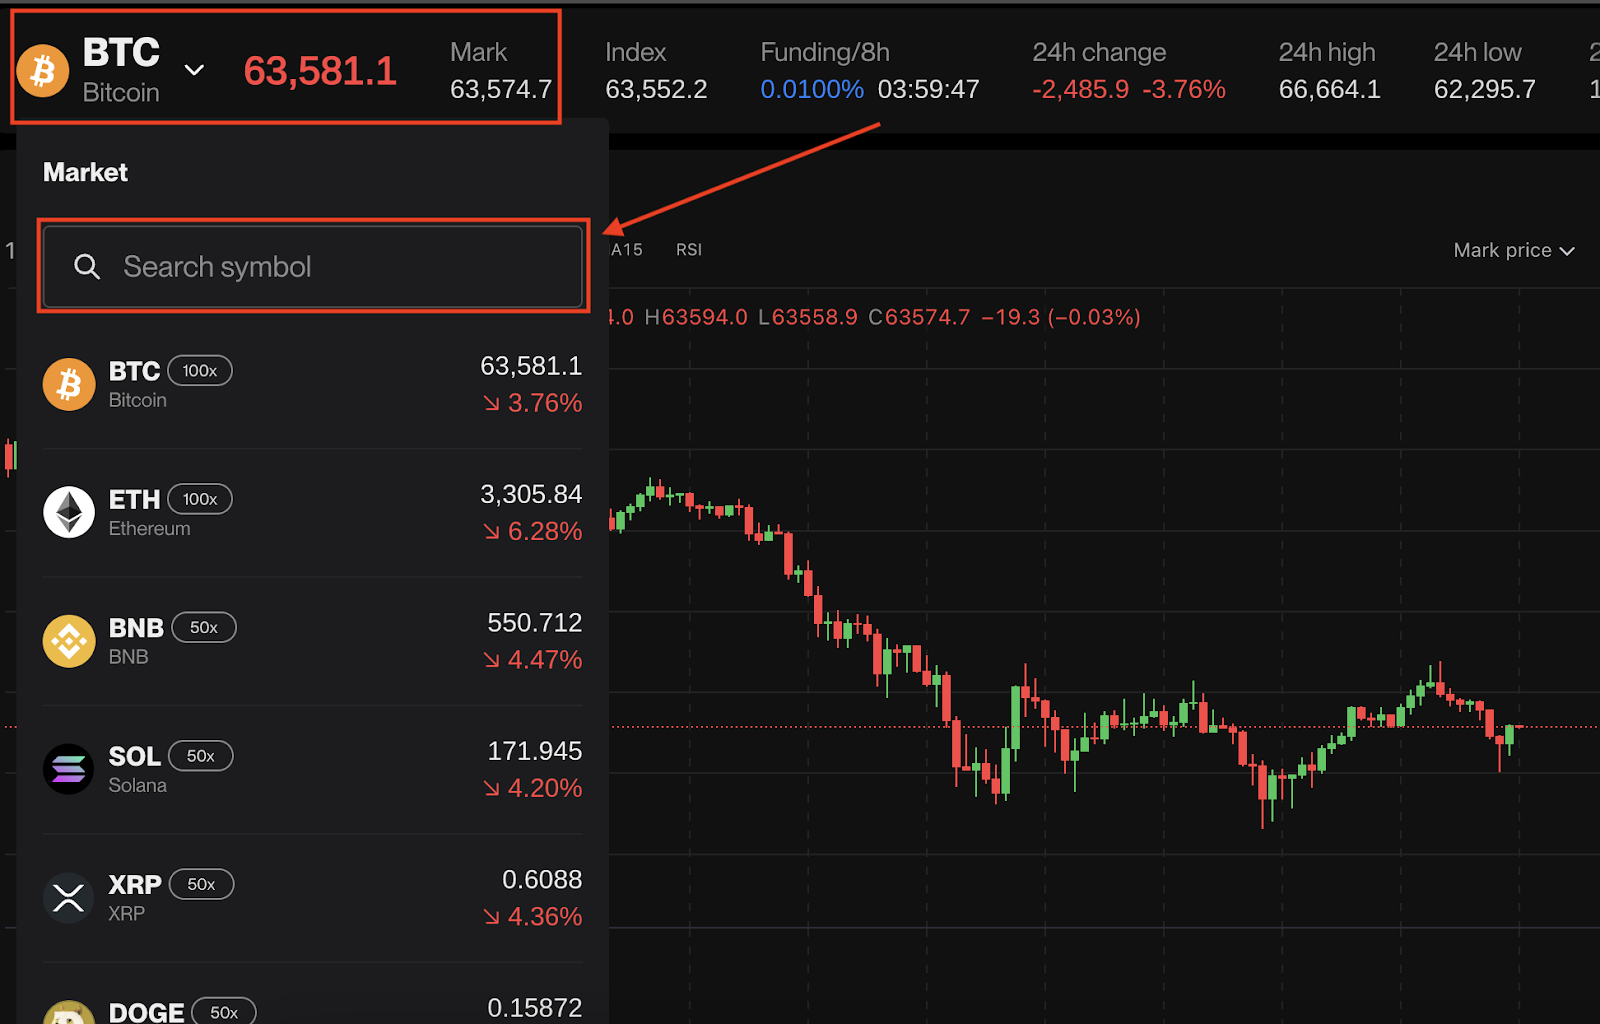Select the XRP market name
Image resolution: width=1600 pixels, height=1024 pixels.
(135, 885)
